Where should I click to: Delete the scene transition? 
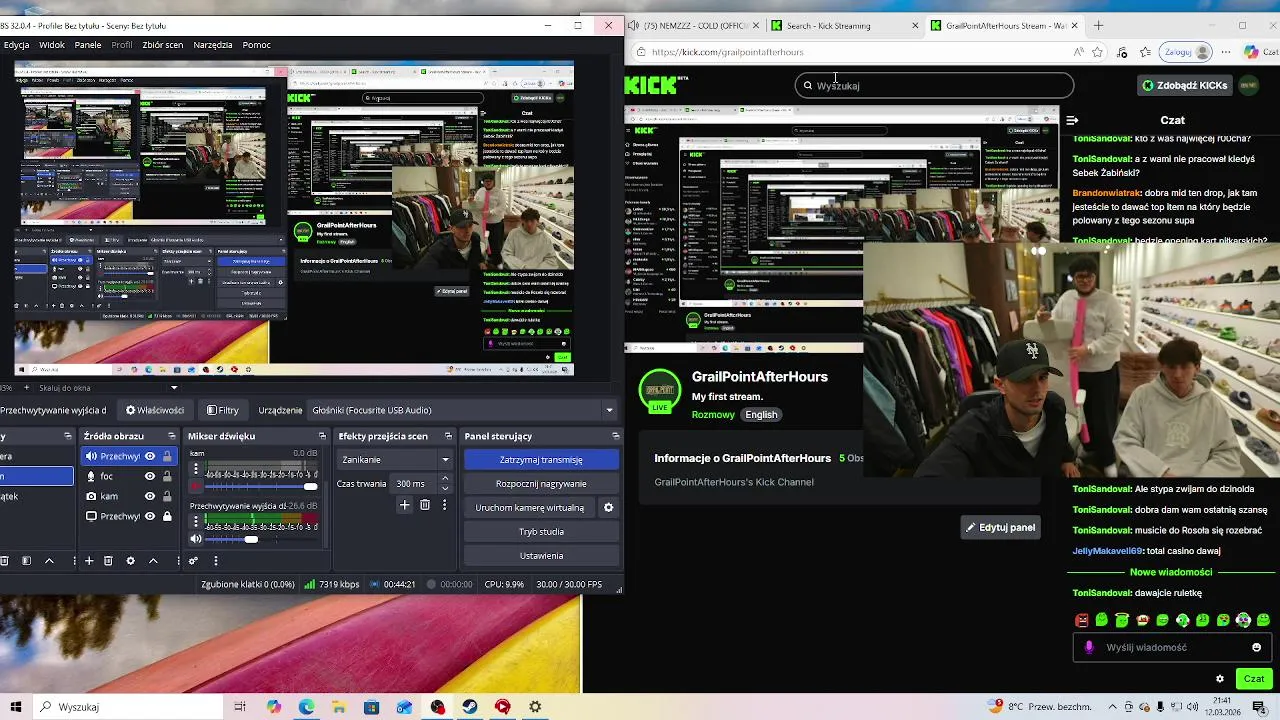[x=425, y=506]
